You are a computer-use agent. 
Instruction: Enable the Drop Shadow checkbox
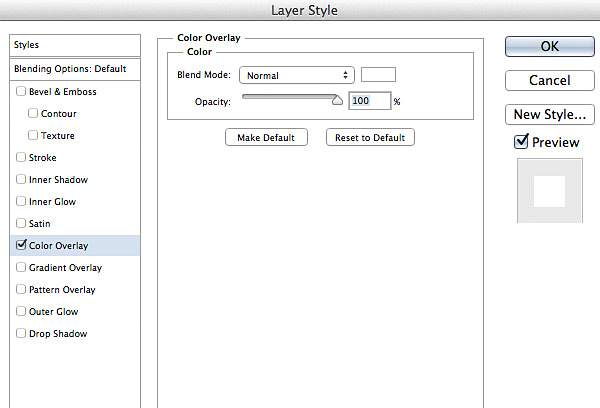pyautogui.click(x=22, y=334)
